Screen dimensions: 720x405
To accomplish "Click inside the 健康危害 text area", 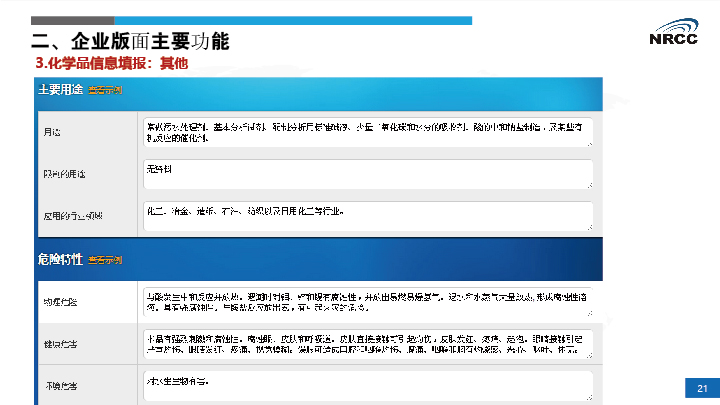I will click(x=367, y=343).
